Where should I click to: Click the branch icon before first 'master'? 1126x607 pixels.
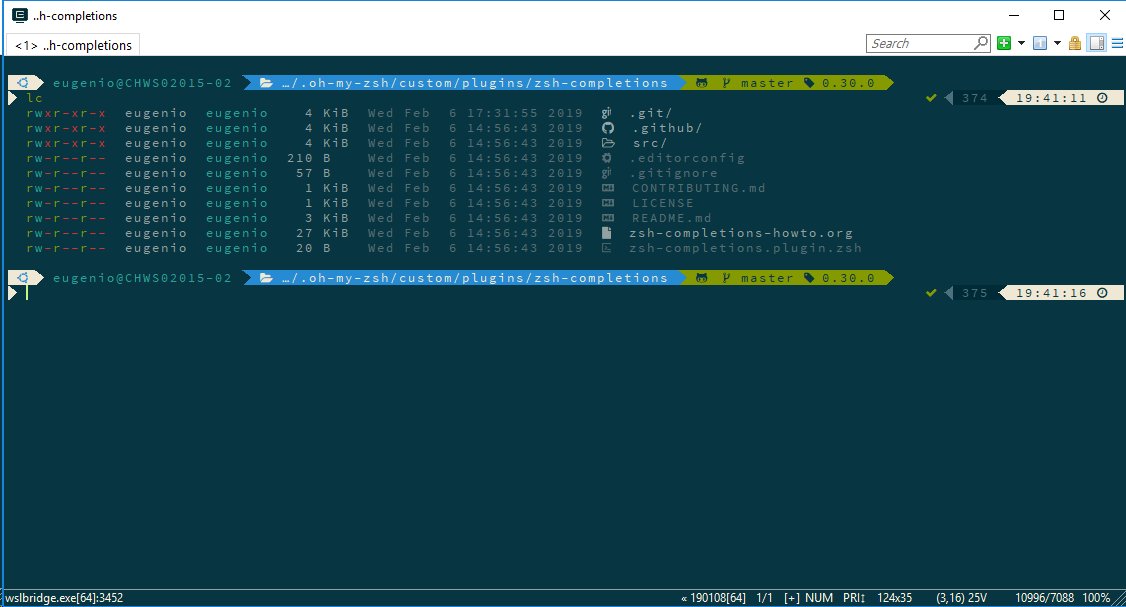[726, 83]
